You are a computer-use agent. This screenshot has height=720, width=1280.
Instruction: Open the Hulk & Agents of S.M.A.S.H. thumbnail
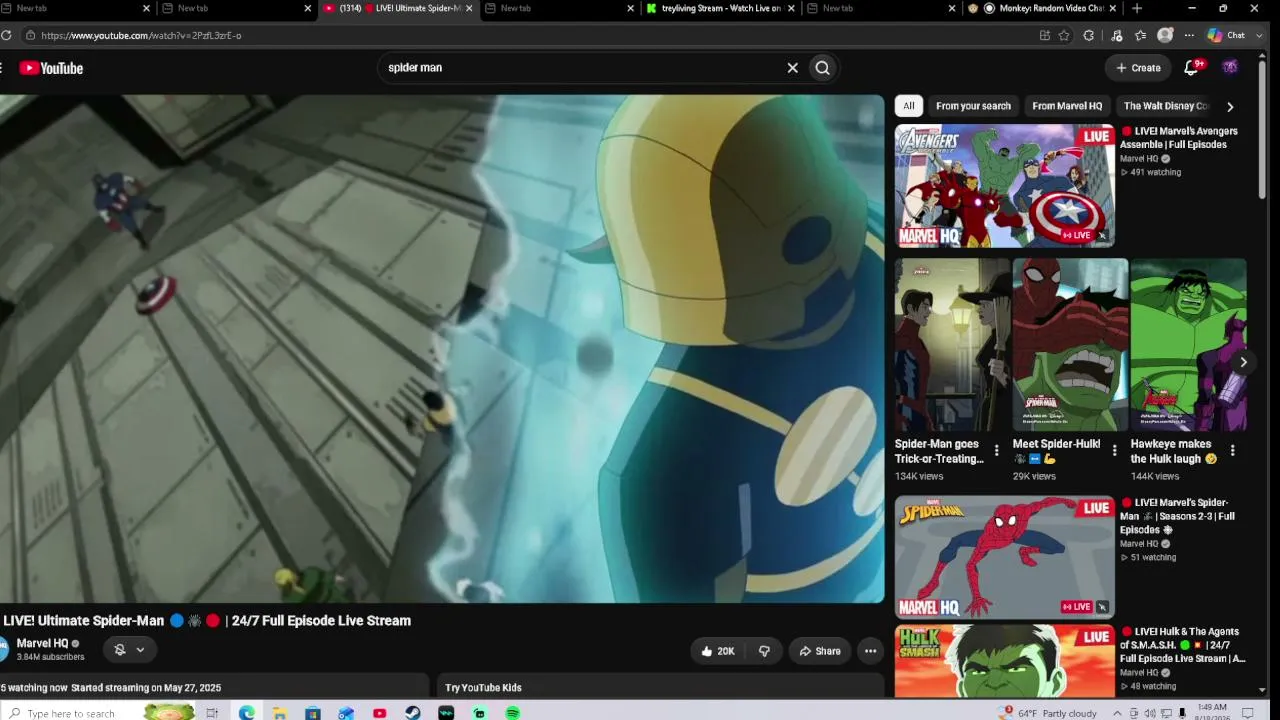point(1004,660)
